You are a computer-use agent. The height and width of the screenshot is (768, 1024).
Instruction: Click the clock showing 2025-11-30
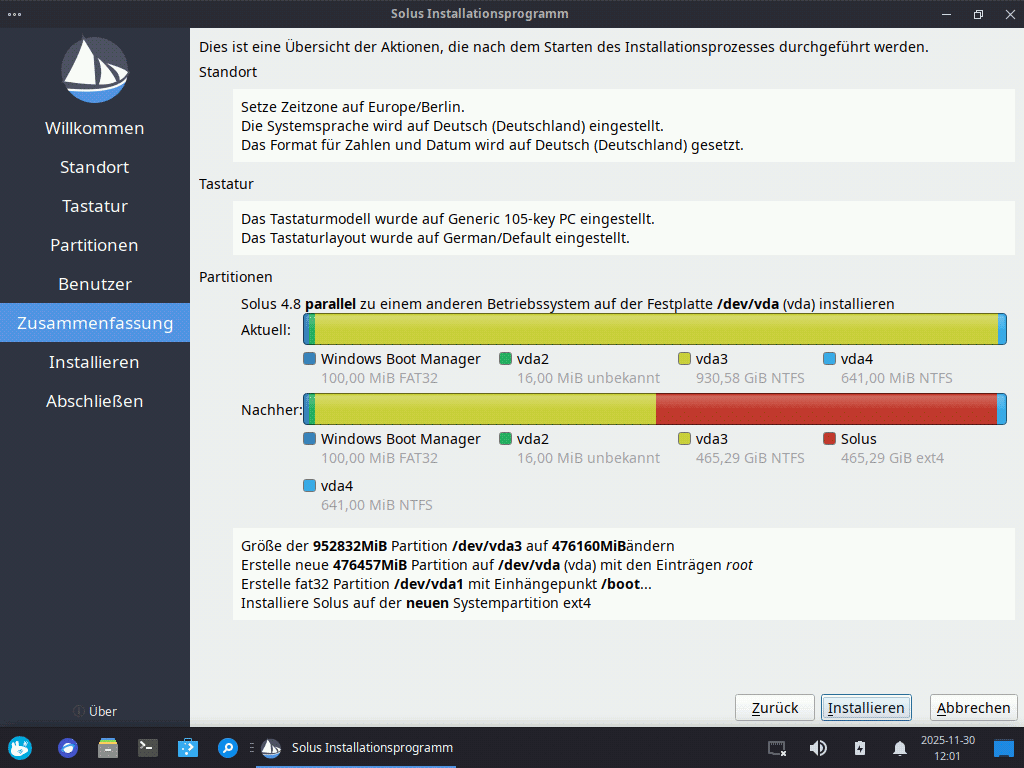click(x=948, y=748)
